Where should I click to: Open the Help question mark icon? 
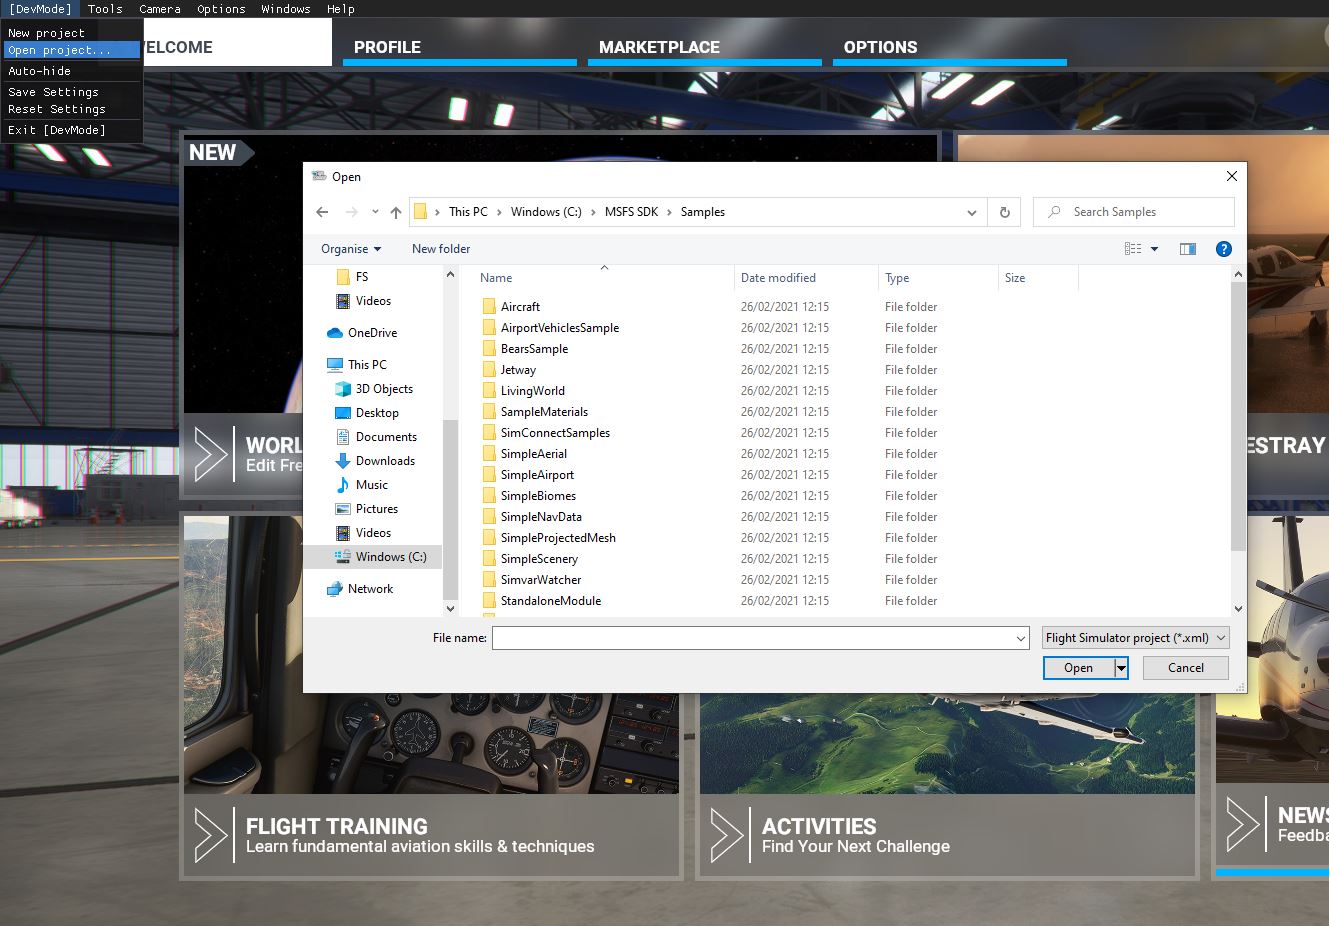click(x=1223, y=249)
